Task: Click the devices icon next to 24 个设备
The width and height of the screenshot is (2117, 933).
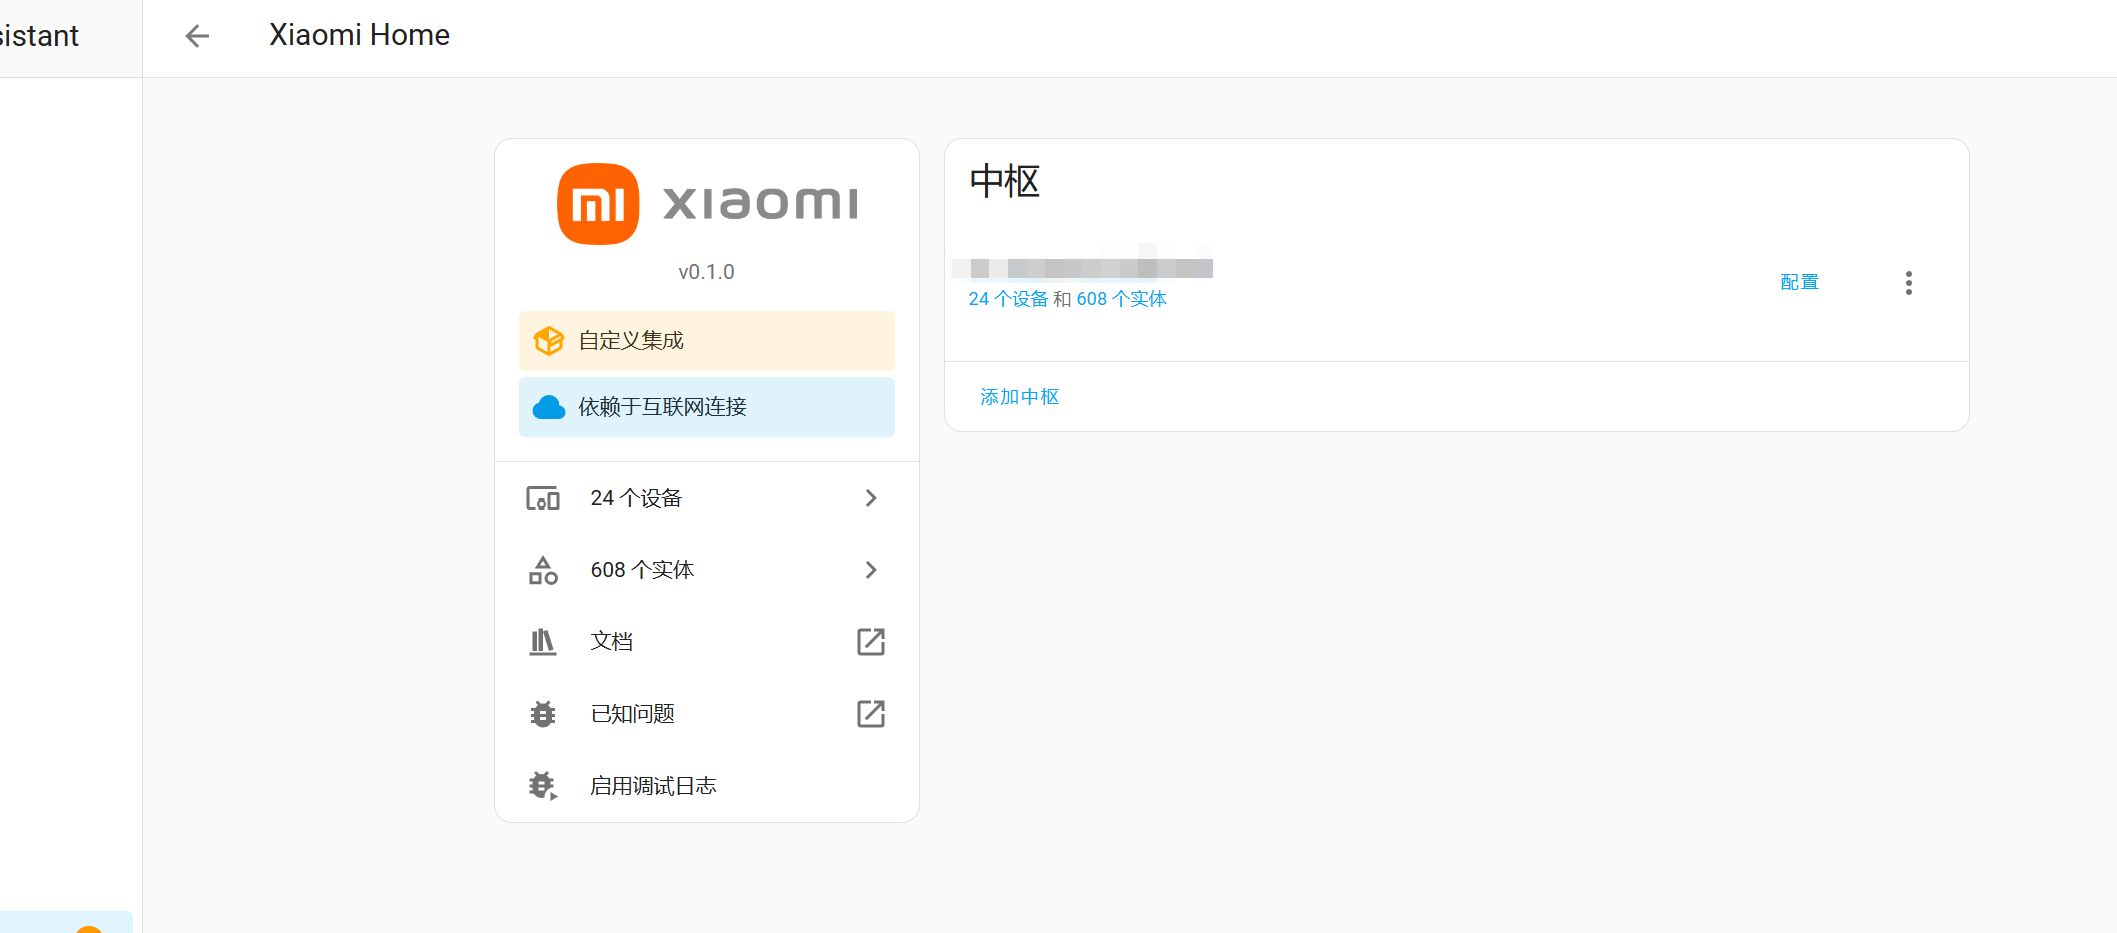Action: tap(543, 498)
